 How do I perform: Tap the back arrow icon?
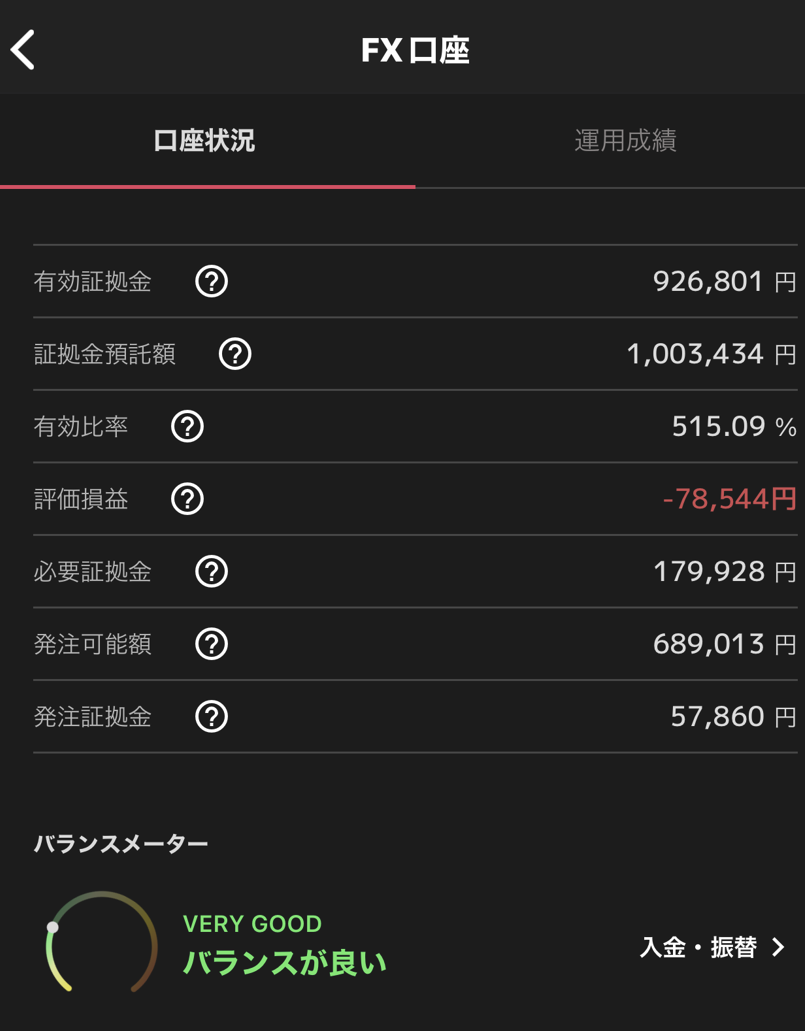[x=24, y=50]
